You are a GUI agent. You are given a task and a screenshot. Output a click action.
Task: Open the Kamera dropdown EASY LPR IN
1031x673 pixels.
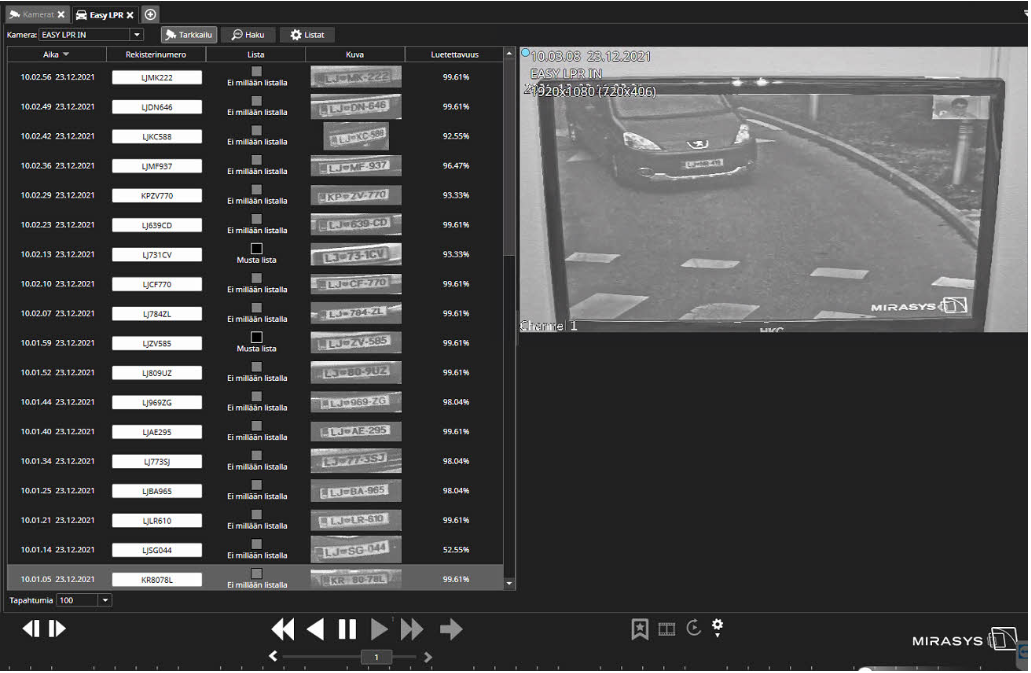137,35
